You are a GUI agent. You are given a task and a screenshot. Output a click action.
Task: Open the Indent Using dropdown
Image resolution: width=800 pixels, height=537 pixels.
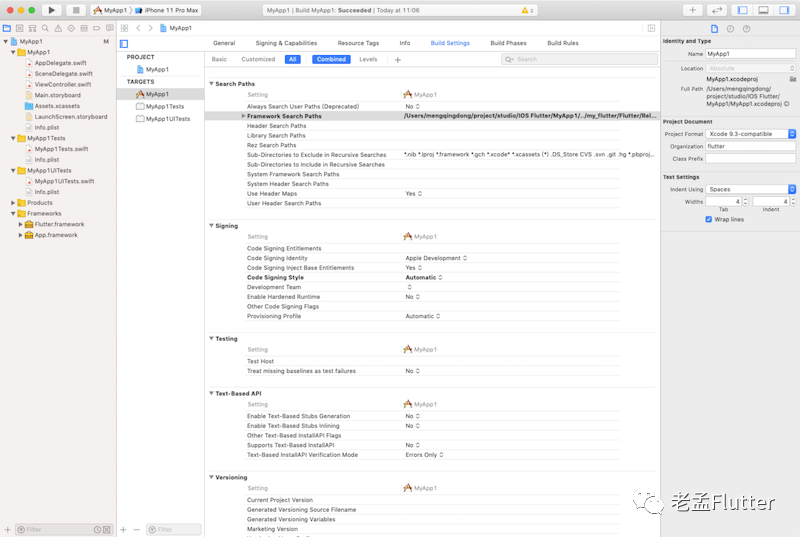point(751,189)
